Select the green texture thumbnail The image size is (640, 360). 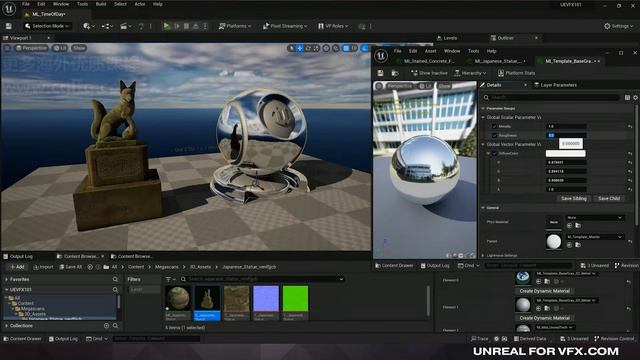(x=295, y=298)
